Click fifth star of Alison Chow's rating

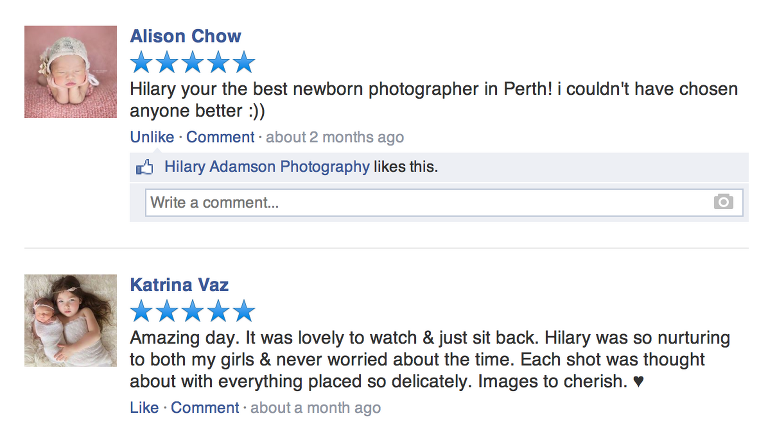(x=244, y=63)
